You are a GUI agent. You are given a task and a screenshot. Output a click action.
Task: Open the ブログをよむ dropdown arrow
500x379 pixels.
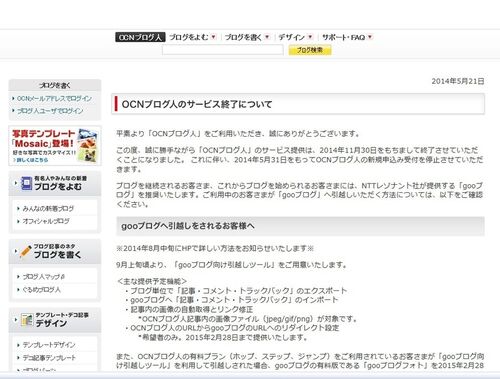(x=214, y=37)
